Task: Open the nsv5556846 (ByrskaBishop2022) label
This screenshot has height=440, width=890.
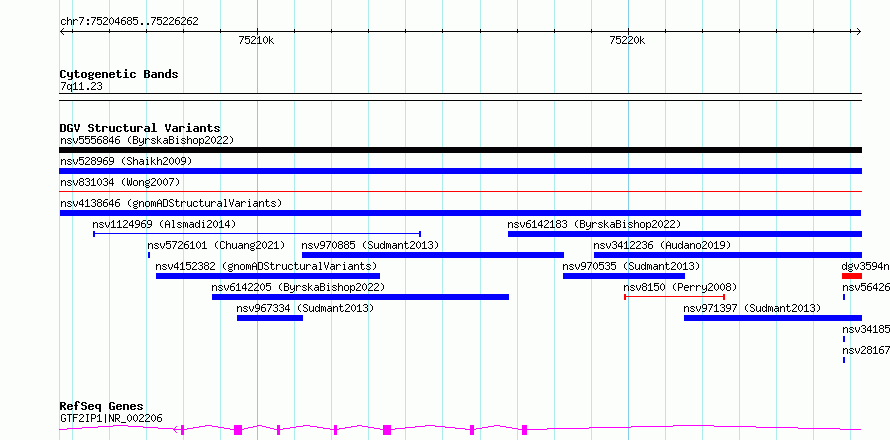Action: tap(147, 140)
